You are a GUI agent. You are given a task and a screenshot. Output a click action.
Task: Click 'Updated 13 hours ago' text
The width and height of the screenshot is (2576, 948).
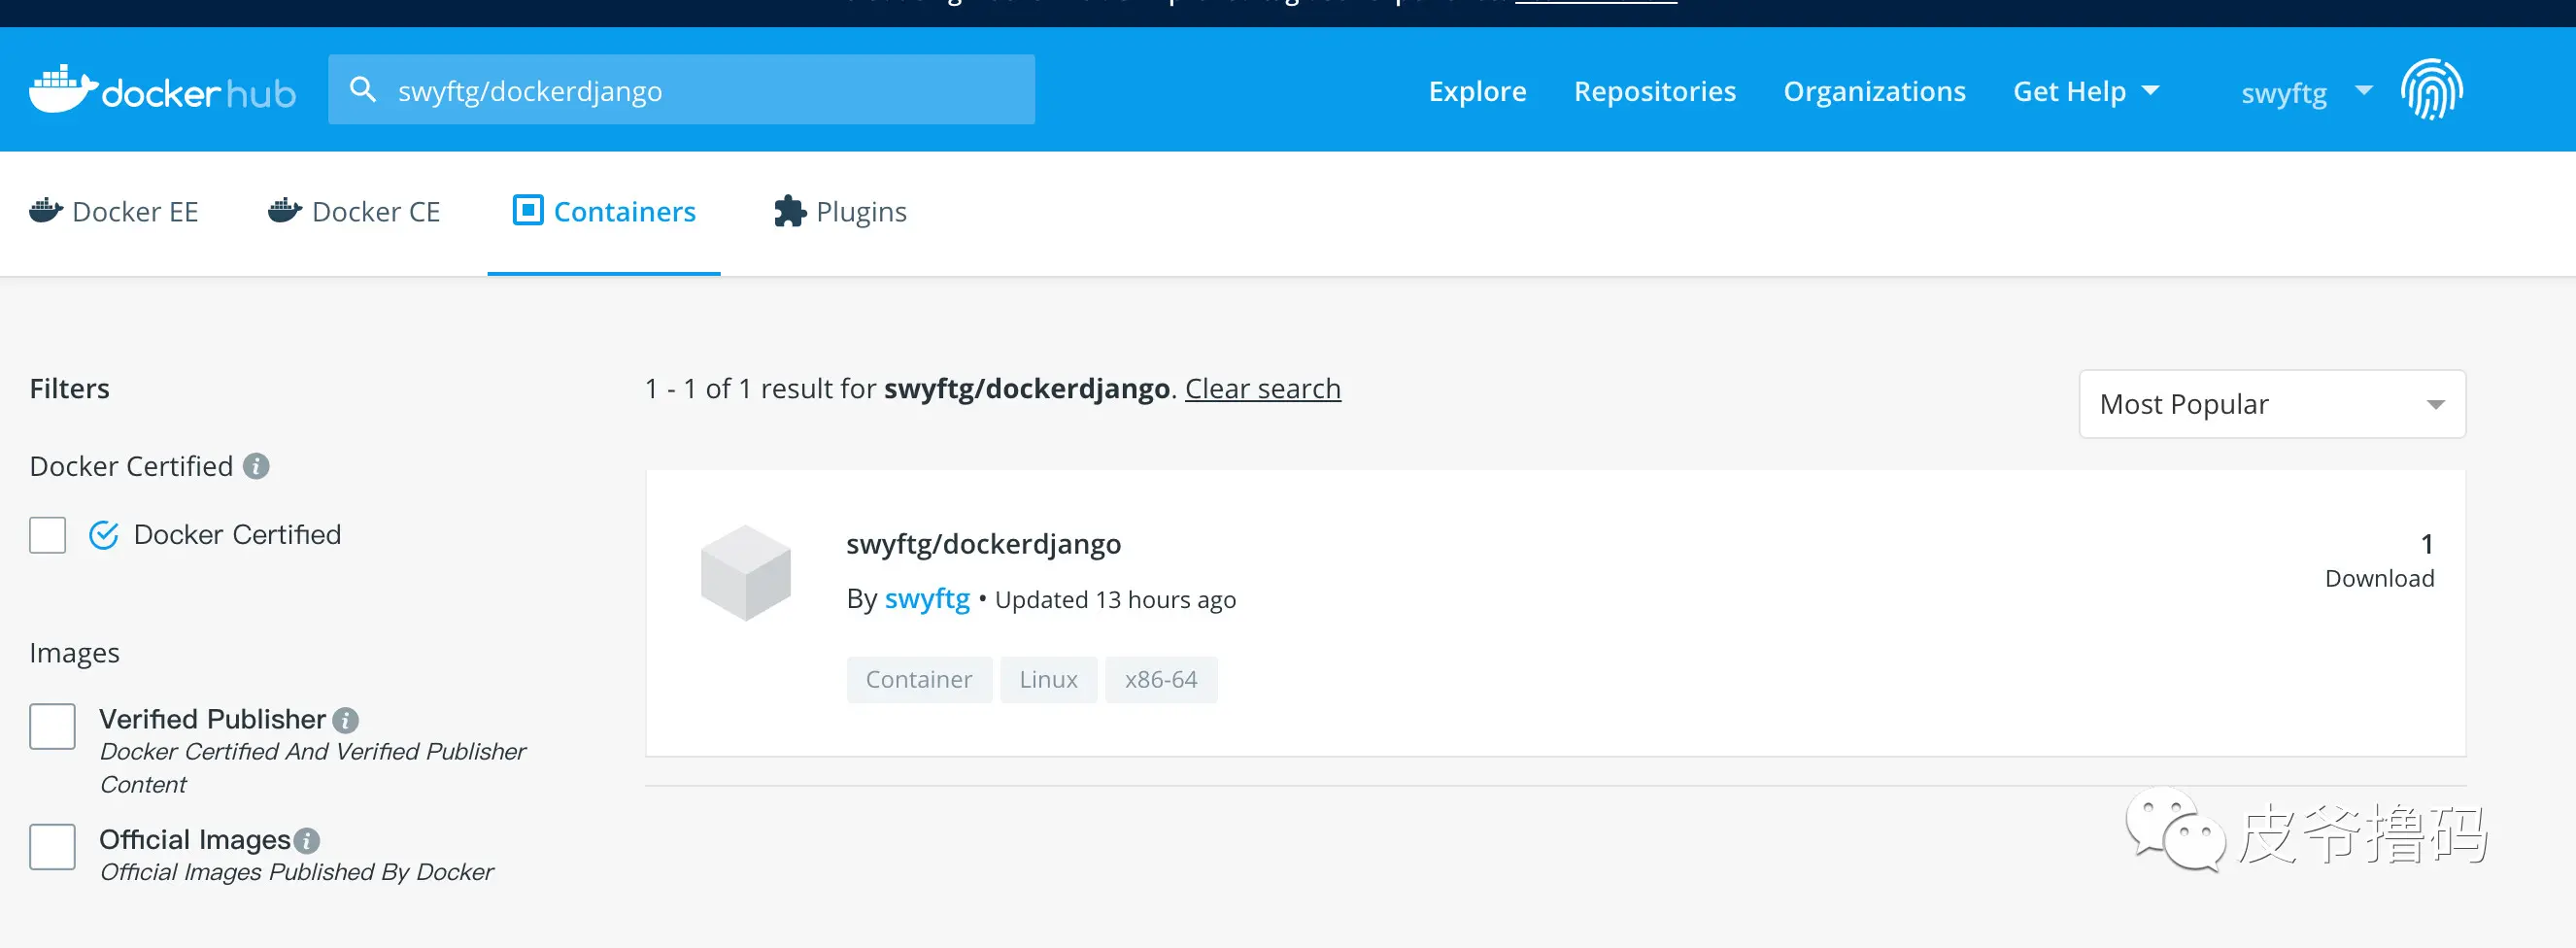pos(1115,600)
